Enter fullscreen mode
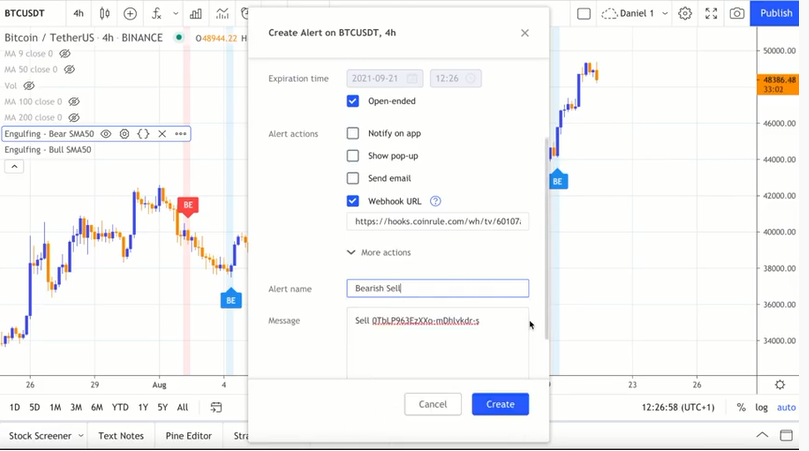The width and height of the screenshot is (809, 451). pyautogui.click(x=711, y=13)
